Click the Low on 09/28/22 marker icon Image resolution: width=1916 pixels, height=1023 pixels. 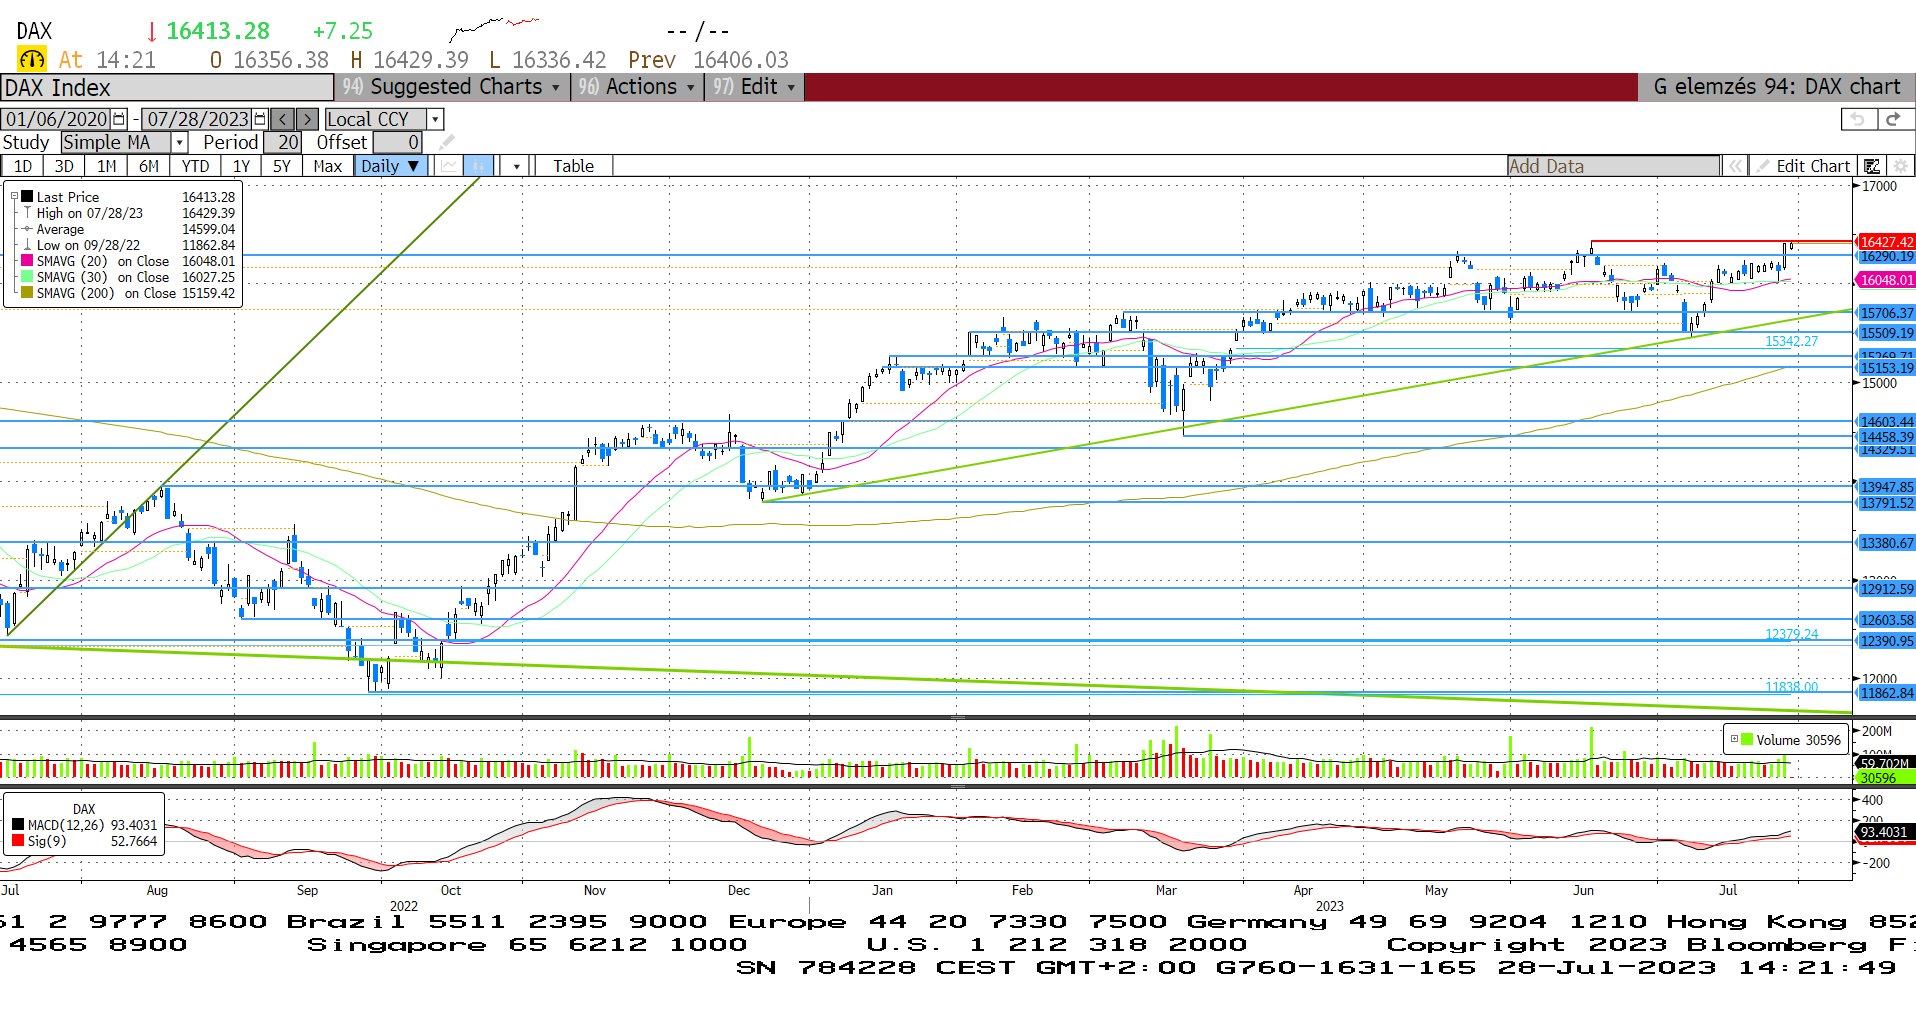[27, 245]
